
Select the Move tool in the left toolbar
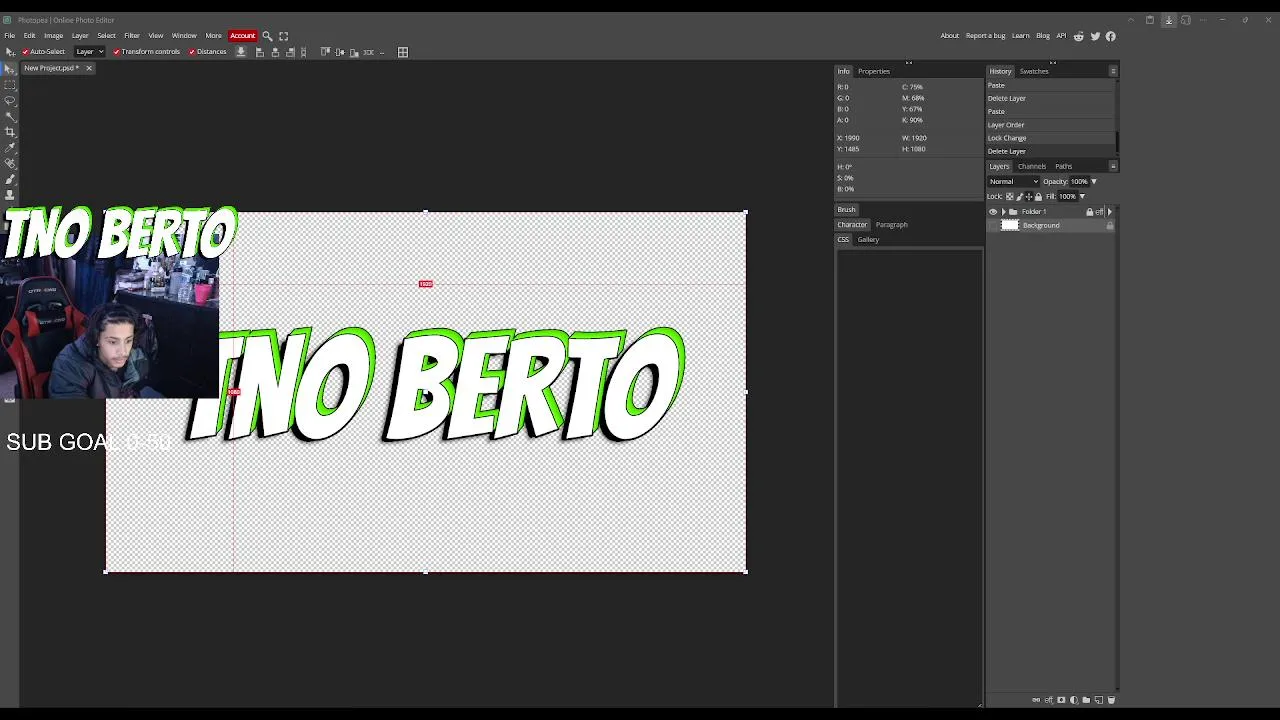pos(10,68)
